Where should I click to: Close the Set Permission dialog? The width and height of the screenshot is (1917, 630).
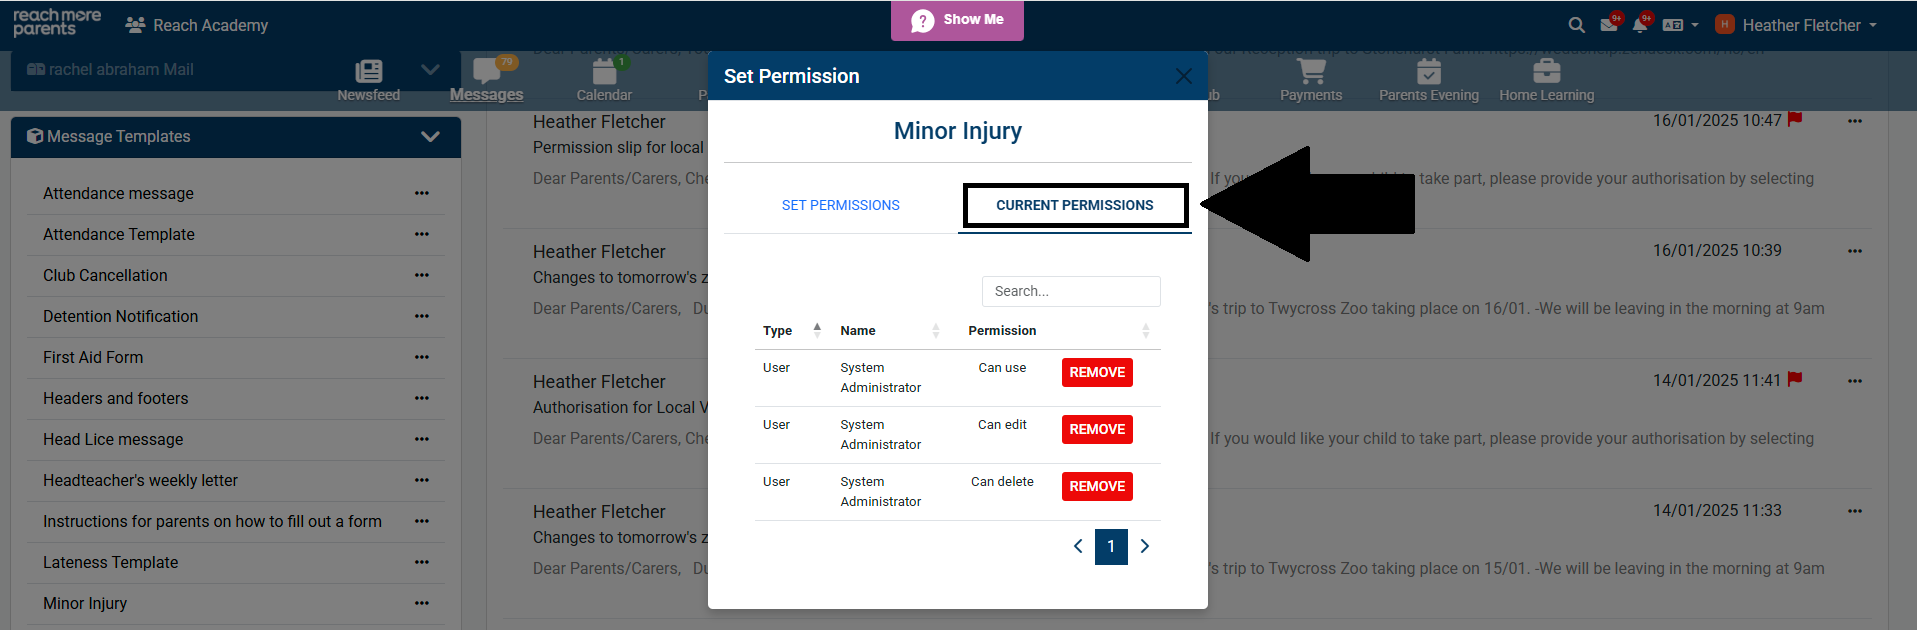[x=1183, y=76]
